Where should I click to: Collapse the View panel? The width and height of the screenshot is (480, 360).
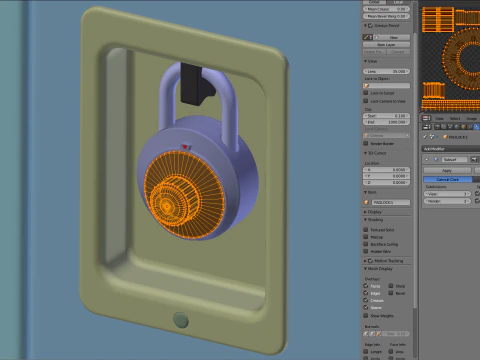(x=365, y=61)
